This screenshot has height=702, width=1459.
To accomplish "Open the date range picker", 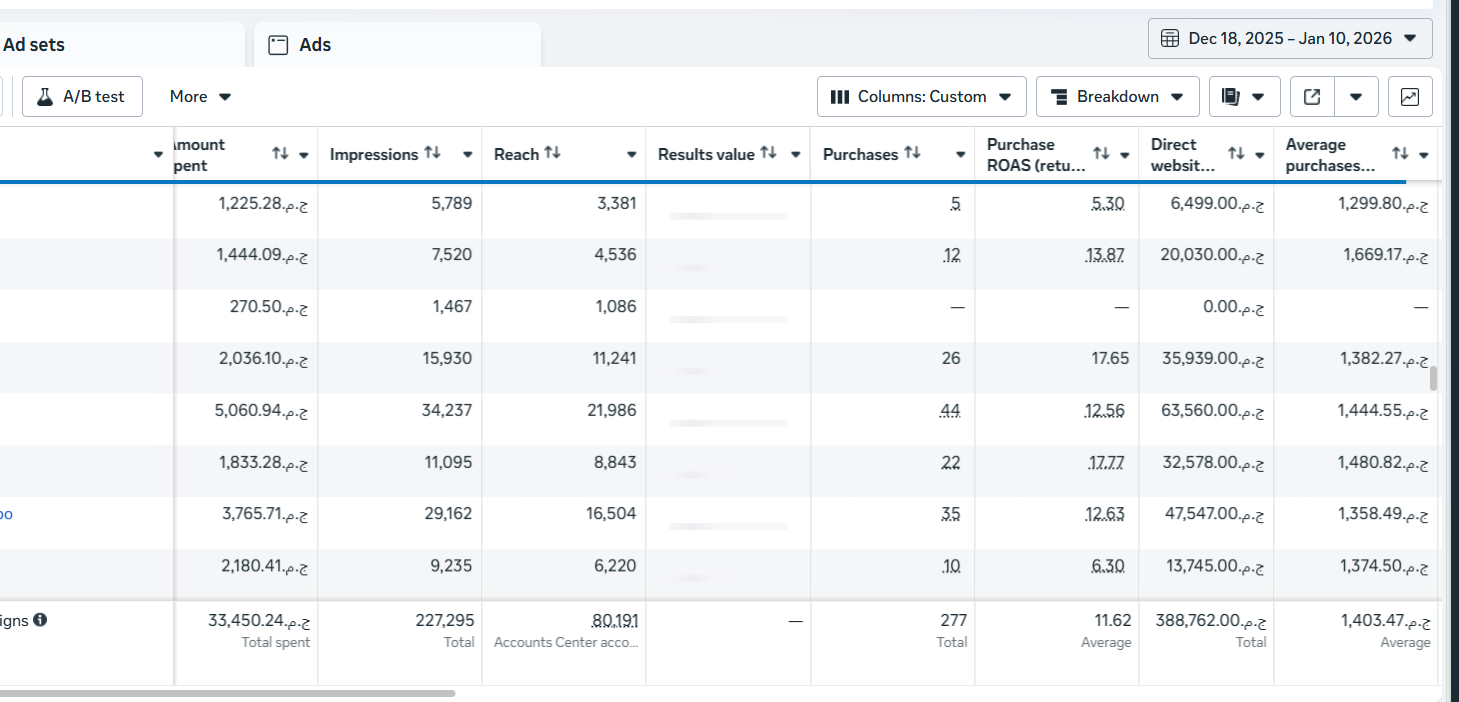I will 1289,39.
